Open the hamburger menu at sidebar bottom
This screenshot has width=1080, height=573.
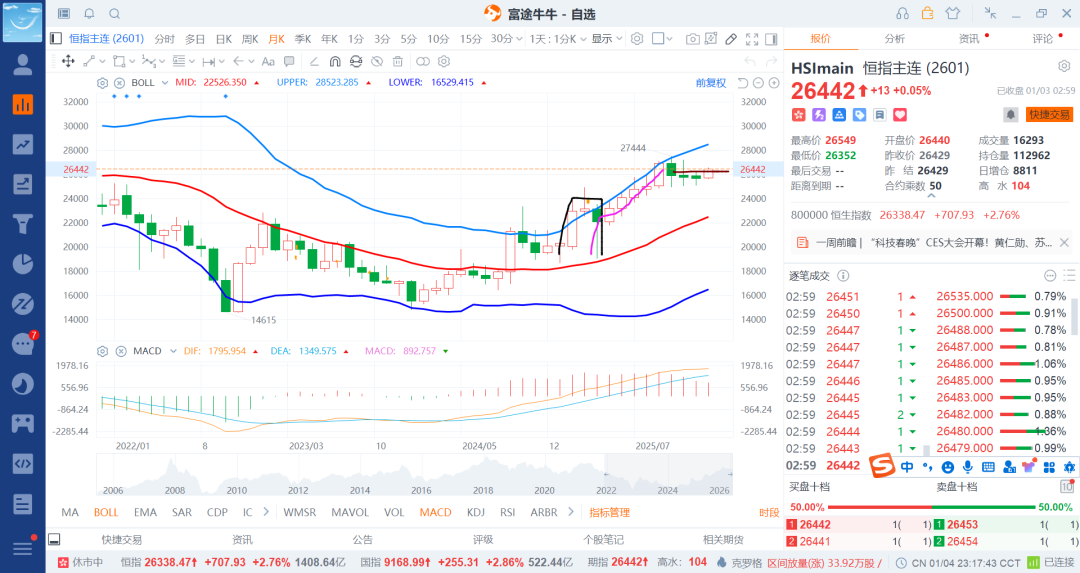pyautogui.click(x=23, y=548)
